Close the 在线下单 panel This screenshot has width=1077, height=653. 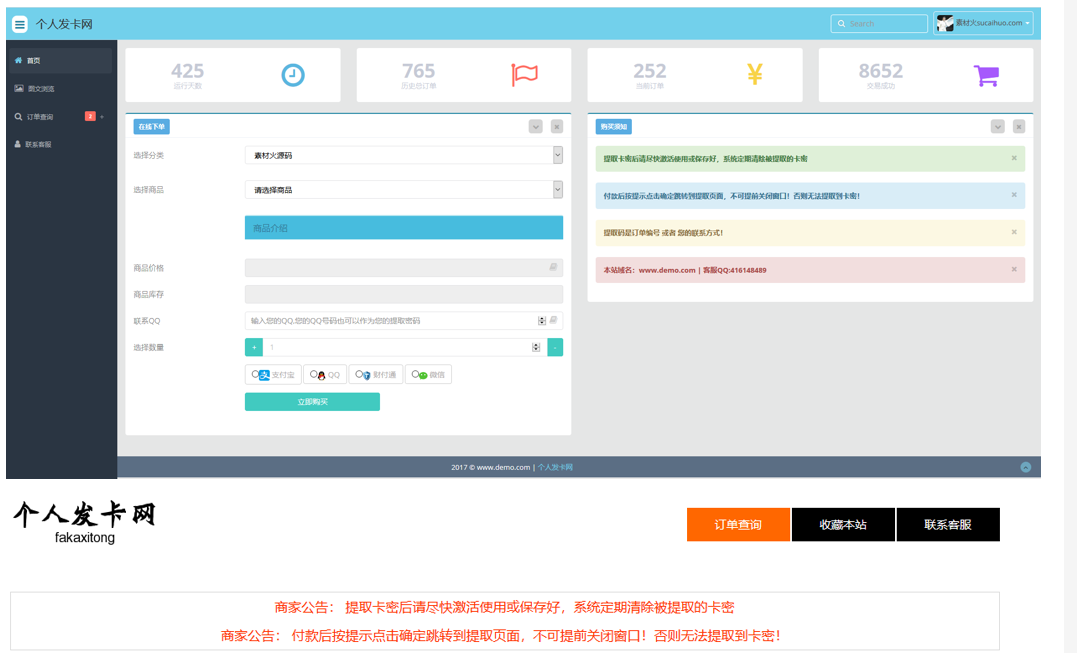point(557,126)
